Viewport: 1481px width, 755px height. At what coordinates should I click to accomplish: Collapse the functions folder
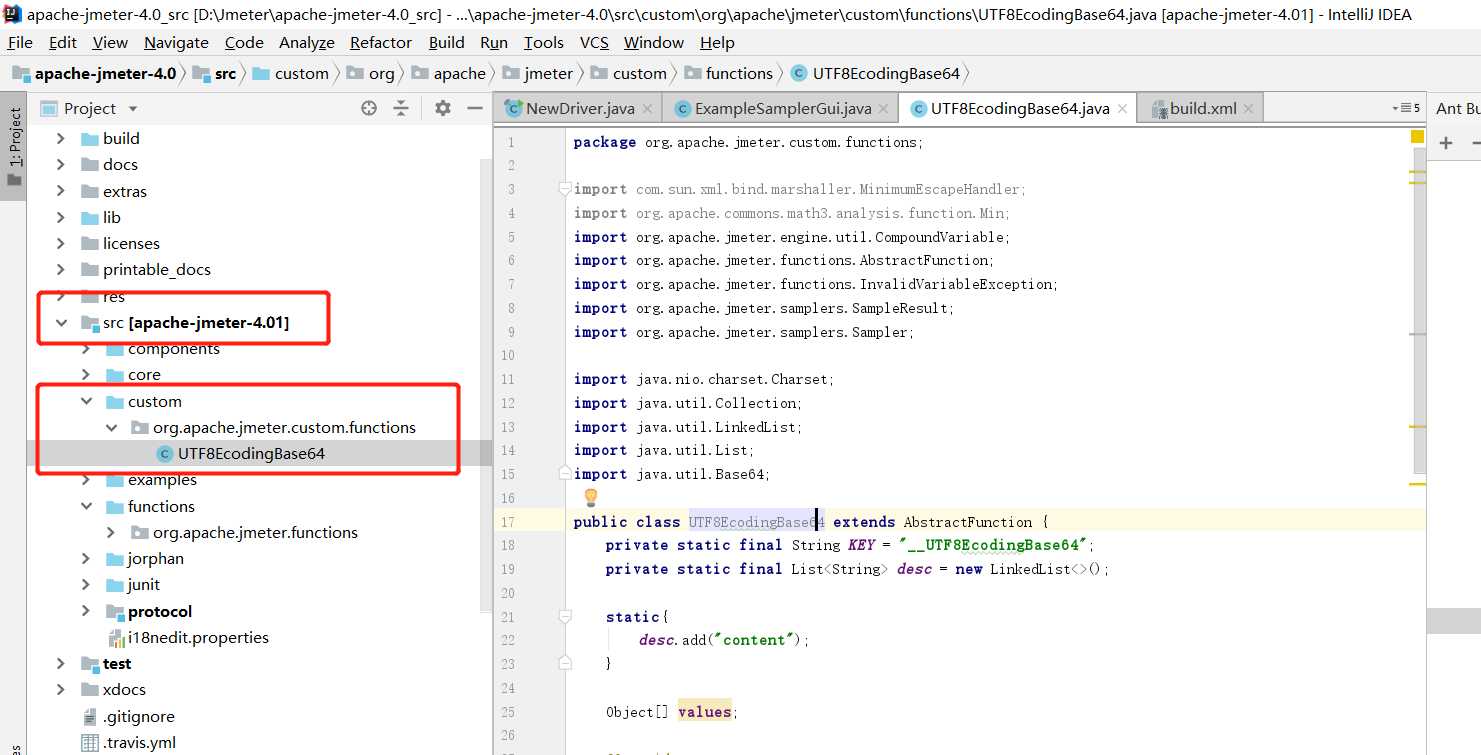pos(86,506)
